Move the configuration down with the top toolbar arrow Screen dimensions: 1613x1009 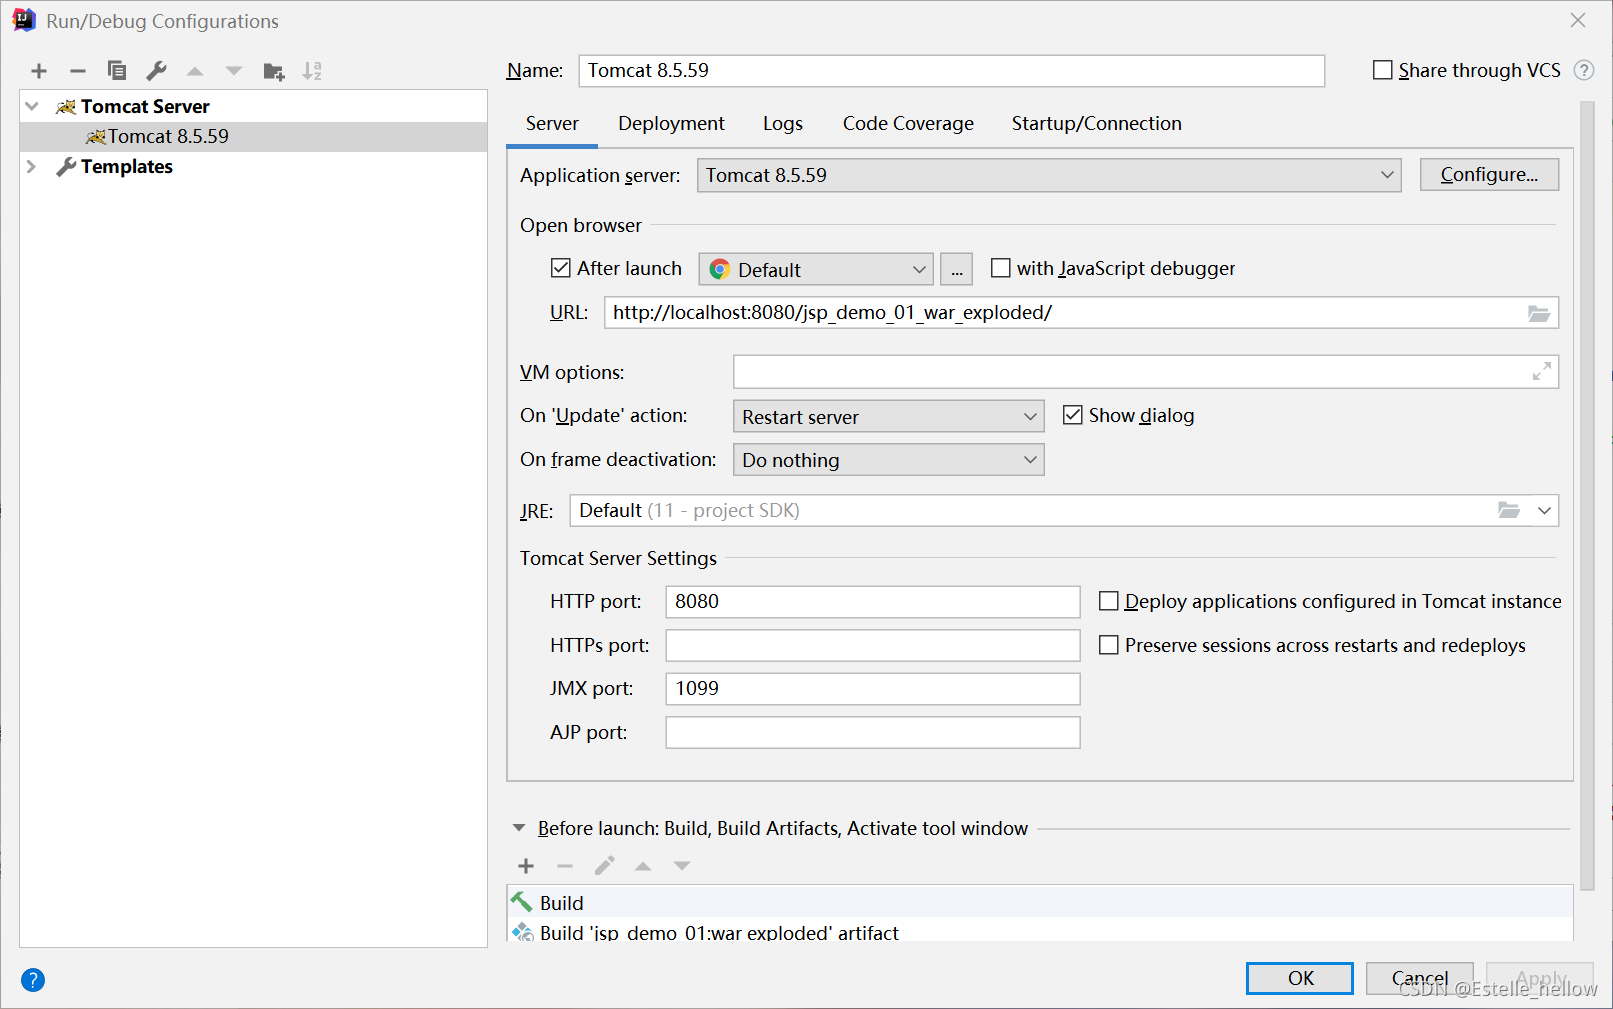click(x=234, y=71)
